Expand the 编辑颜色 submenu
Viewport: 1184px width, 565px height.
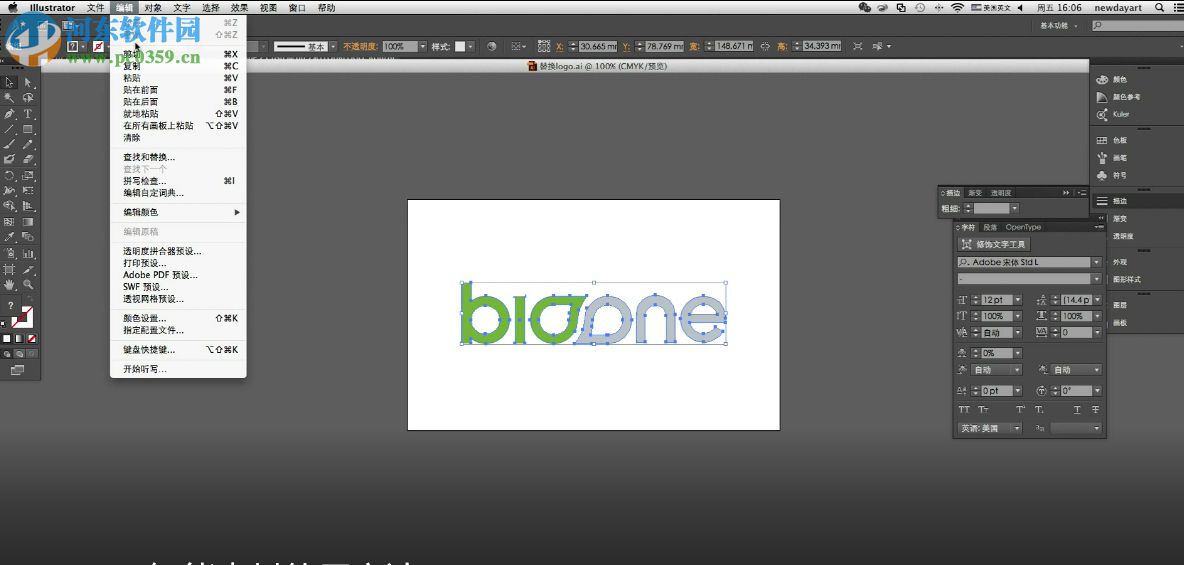179,212
